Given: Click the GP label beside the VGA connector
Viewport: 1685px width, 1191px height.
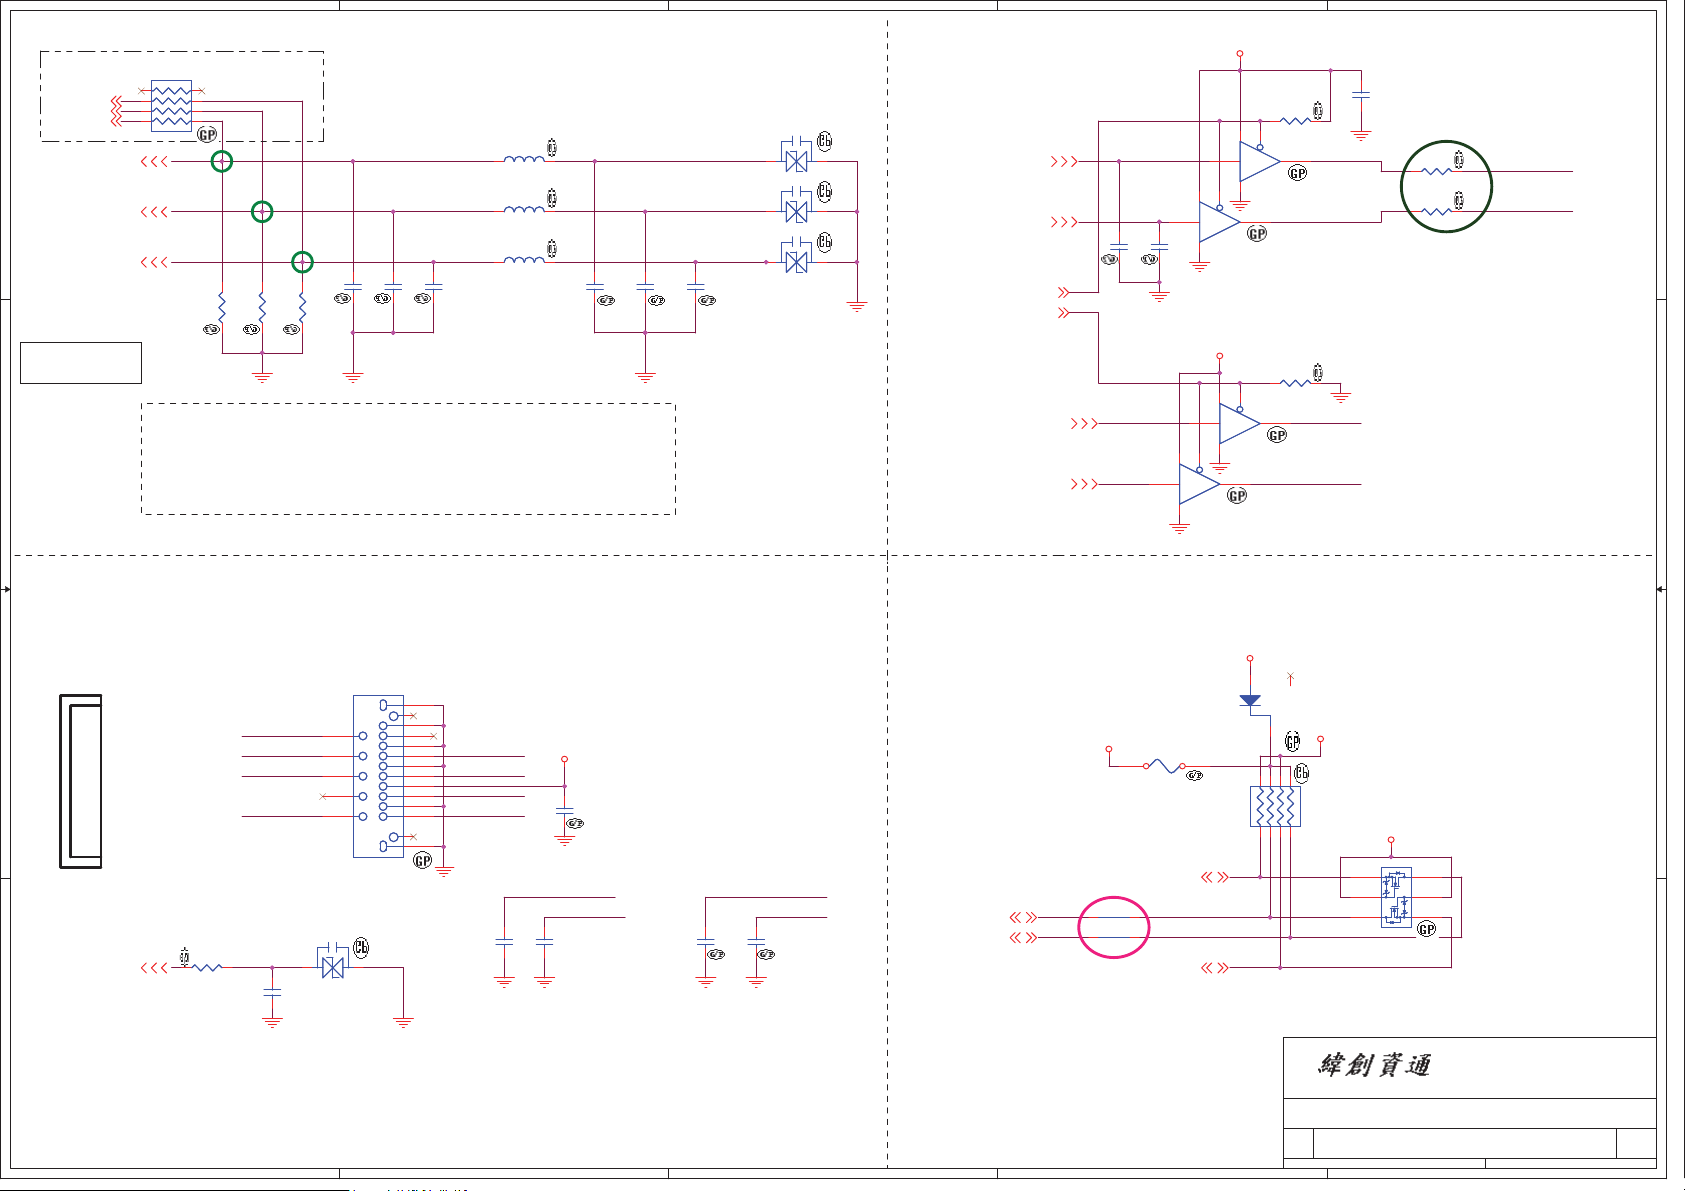Looking at the screenshot, I should tap(423, 860).
